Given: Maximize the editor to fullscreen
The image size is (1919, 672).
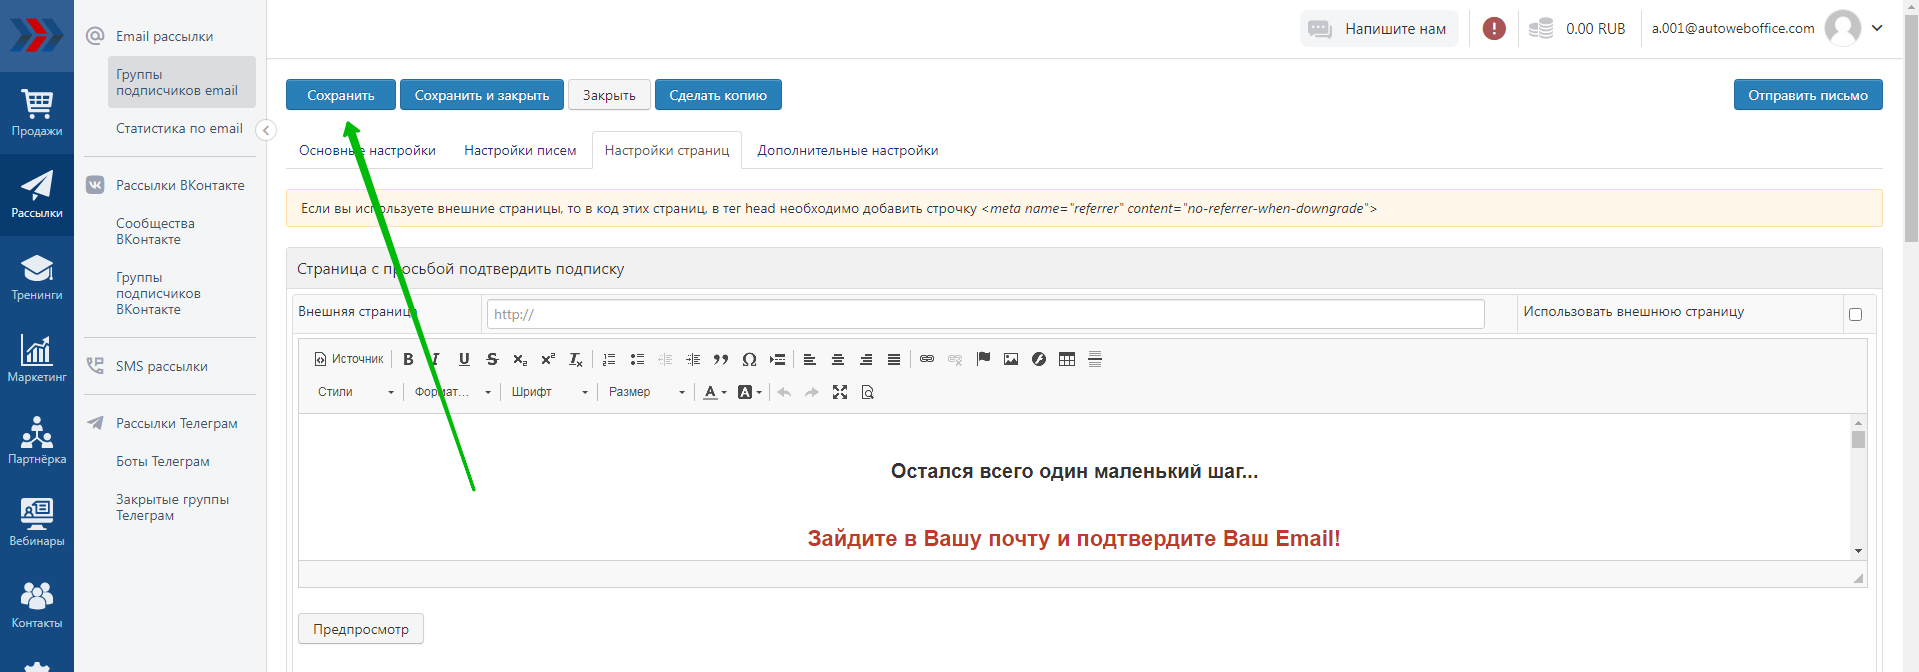Looking at the screenshot, I should tap(840, 392).
